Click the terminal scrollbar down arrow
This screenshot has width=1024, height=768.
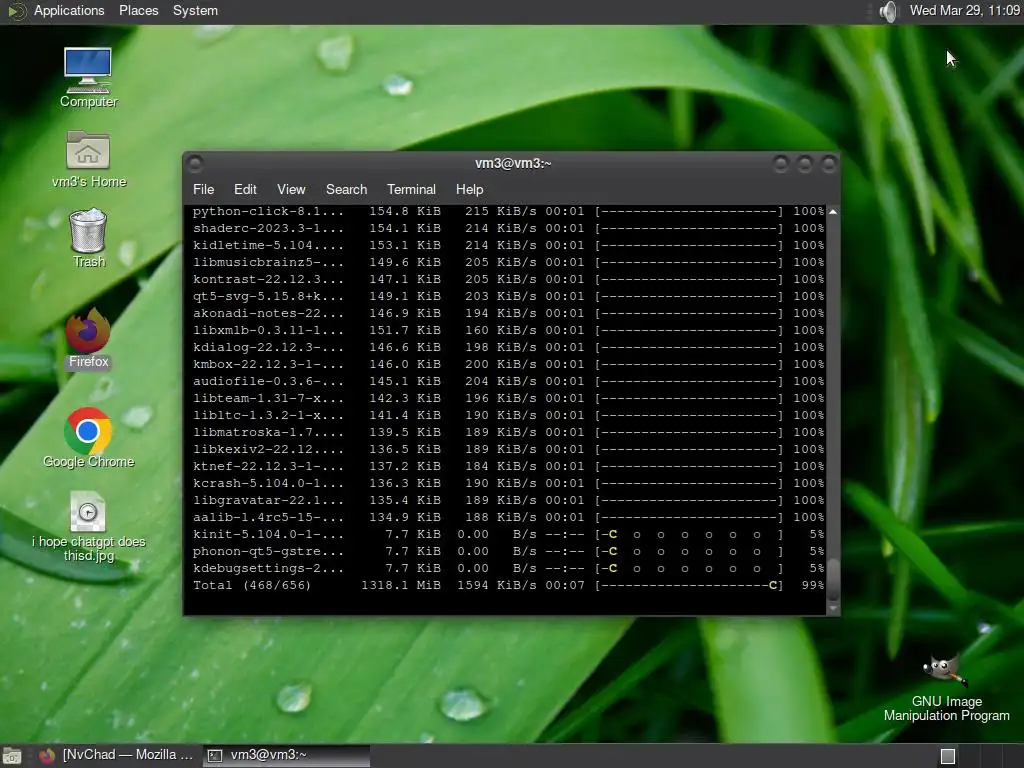point(833,608)
